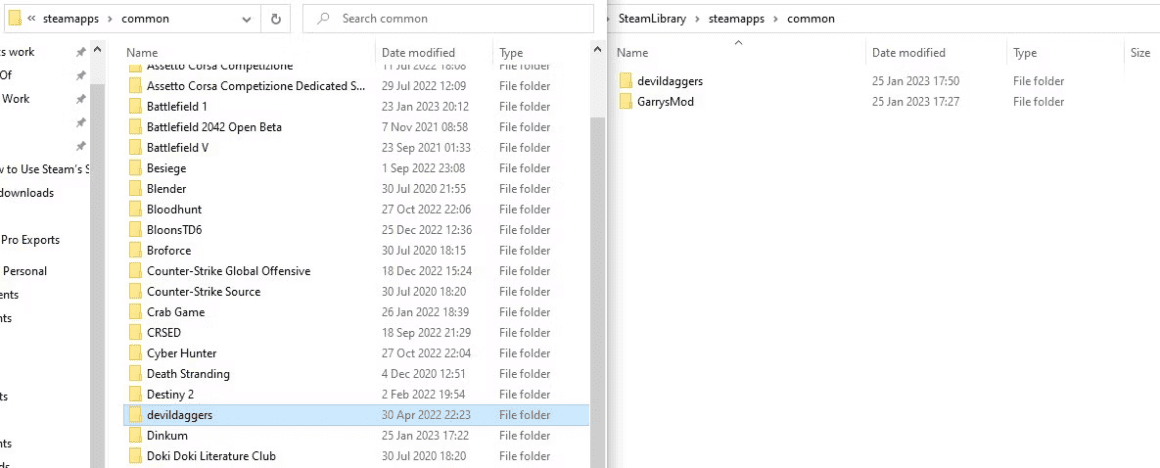Viewport: 1160px width, 468px height.
Task: Select the Besiege folder icon
Action: point(135,169)
